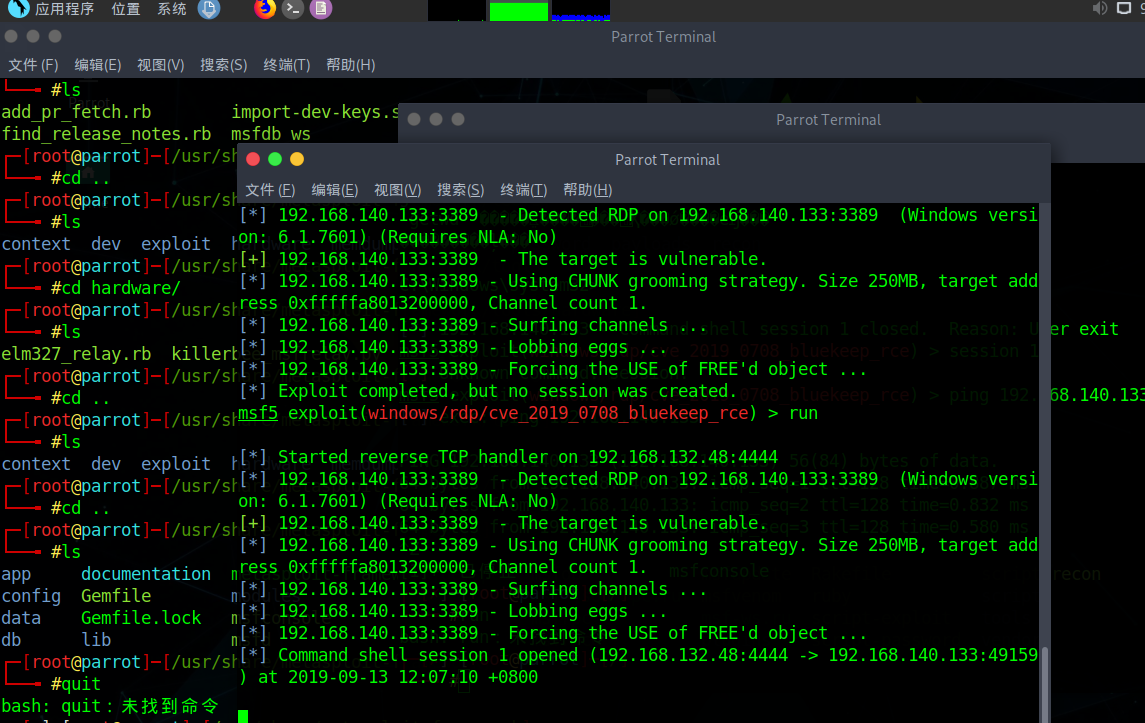
Task: Click the Parrot logo in the top panel
Action: pos(18,9)
